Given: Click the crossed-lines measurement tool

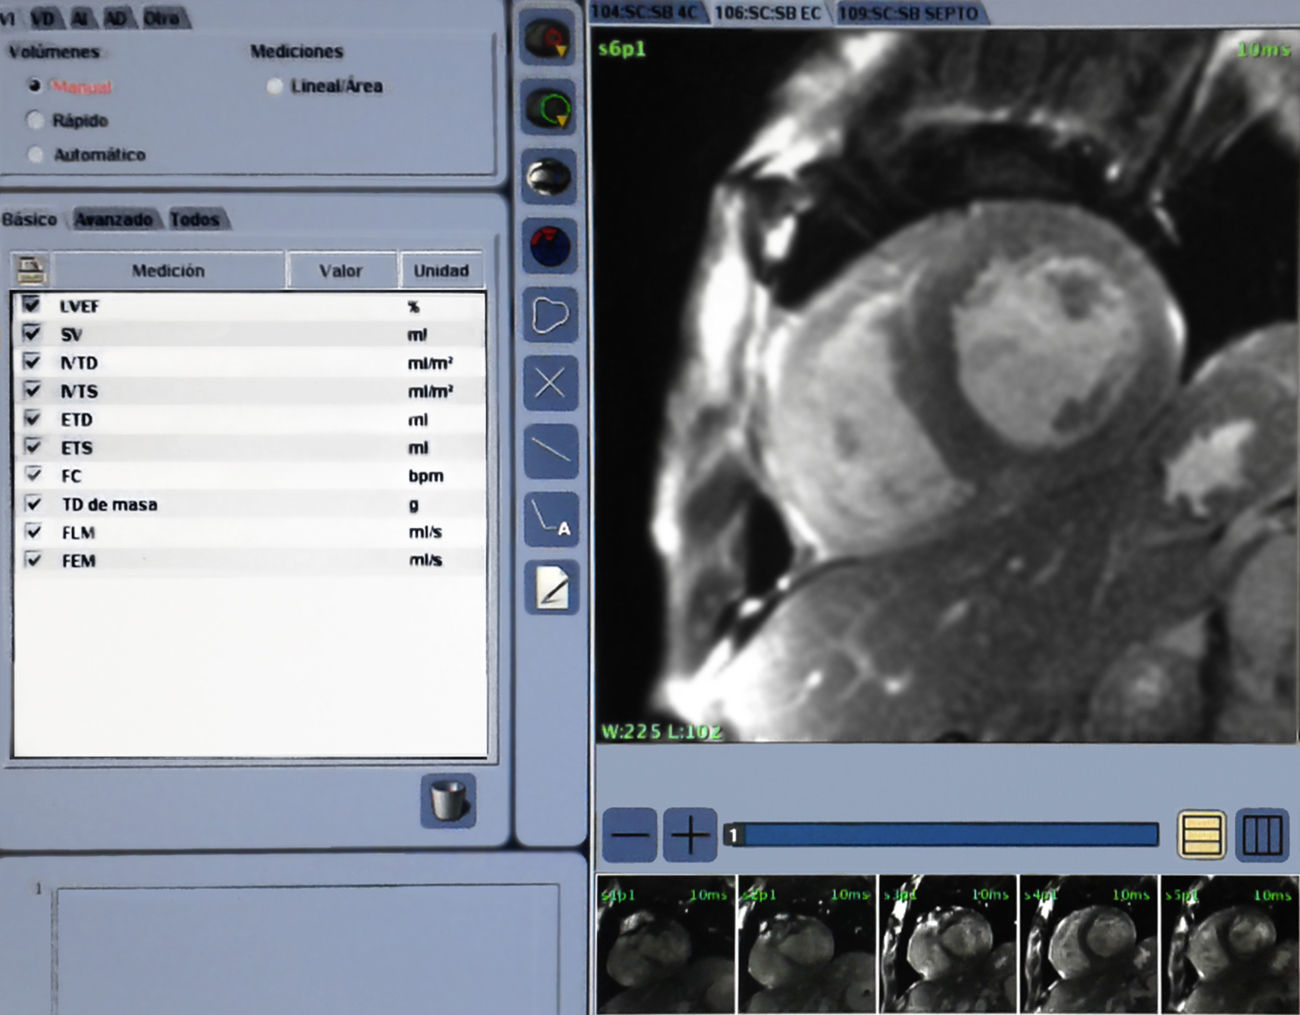Looking at the screenshot, I should pos(550,383).
